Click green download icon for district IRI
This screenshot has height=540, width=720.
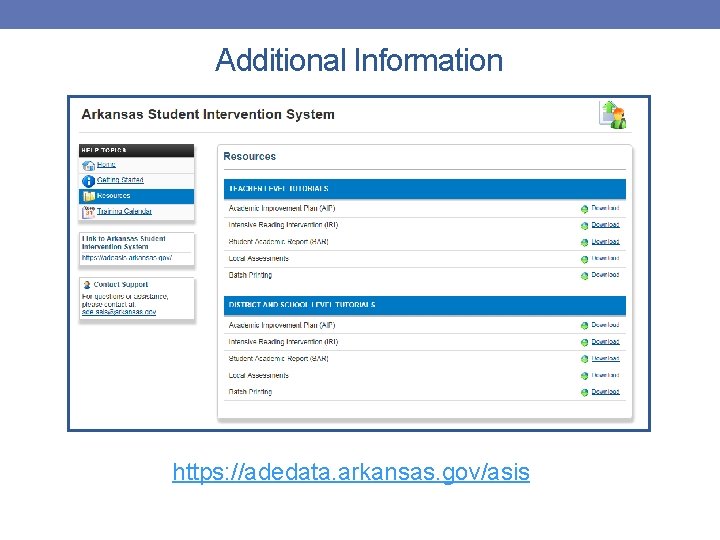(x=585, y=343)
